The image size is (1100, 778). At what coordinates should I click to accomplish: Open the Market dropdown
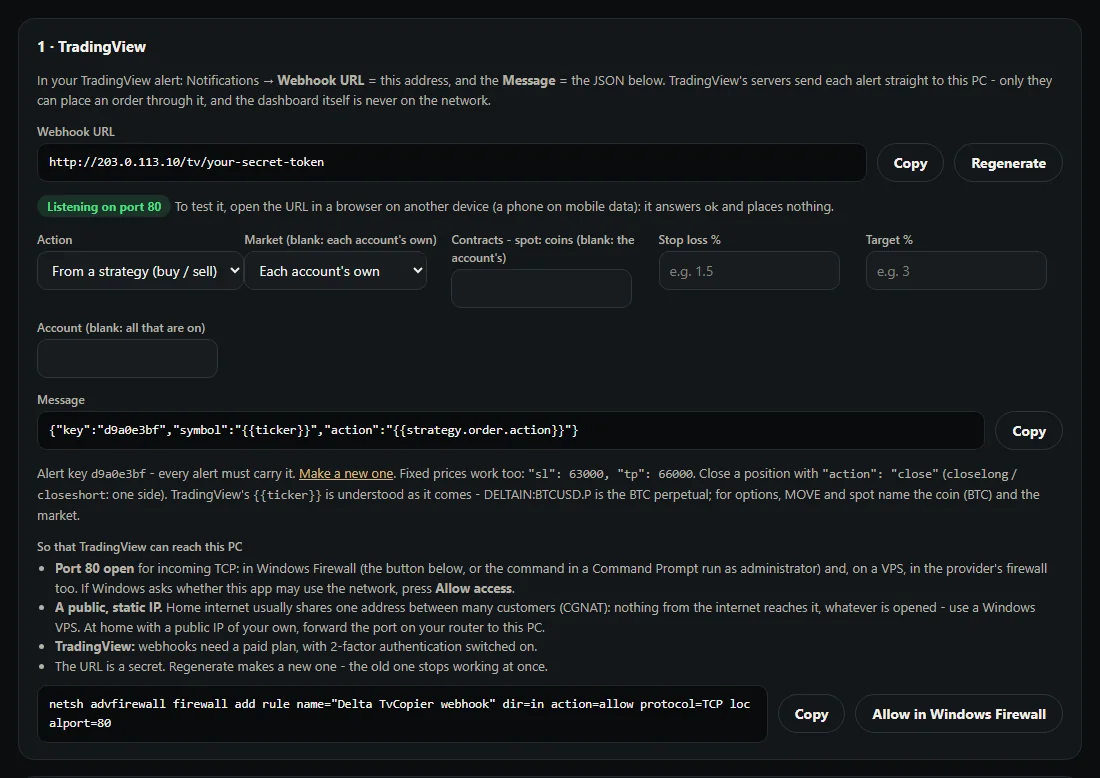[335, 271]
